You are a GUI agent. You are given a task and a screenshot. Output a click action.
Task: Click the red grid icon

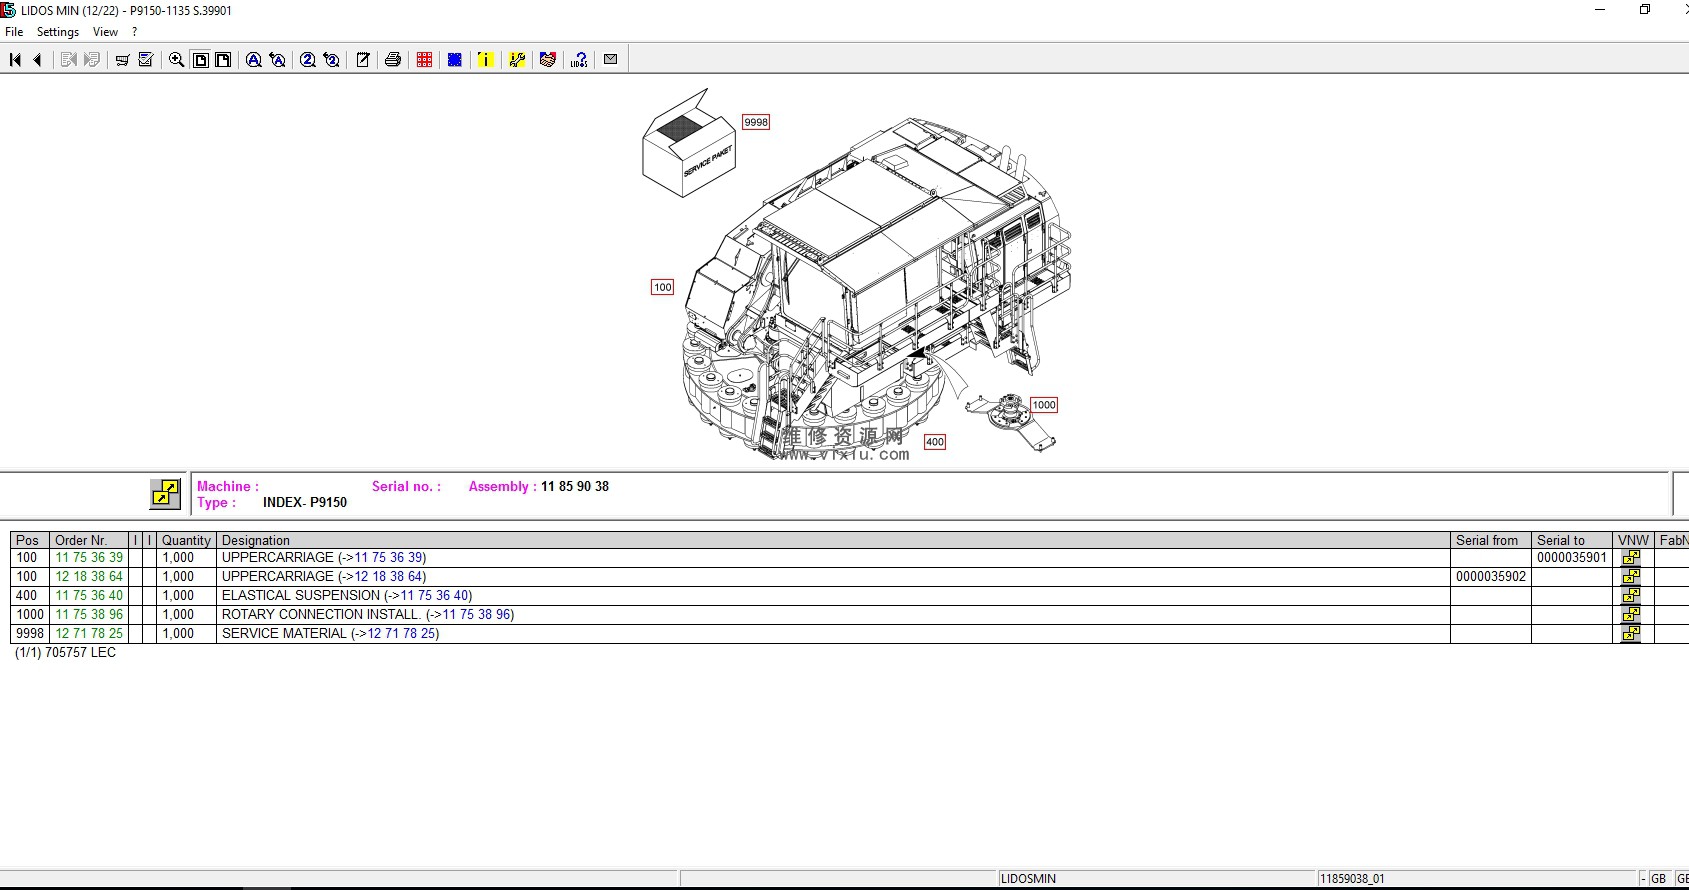tap(424, 60)
